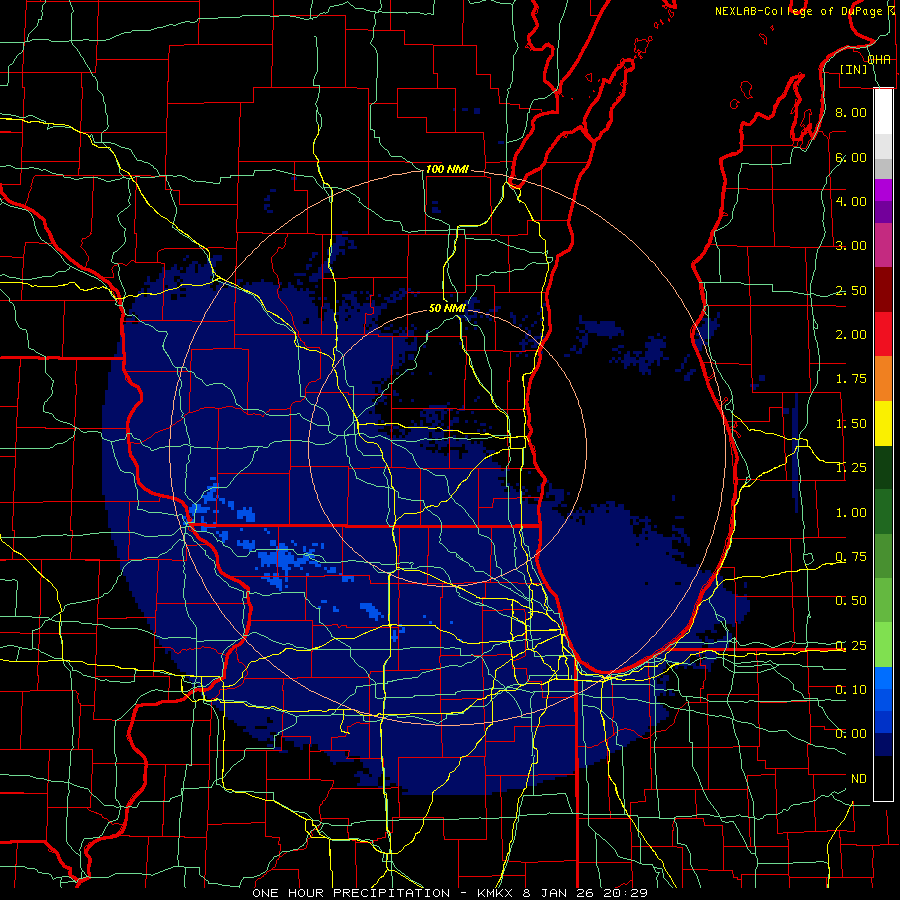Click the 6.00 legend value

pos(851,157)
